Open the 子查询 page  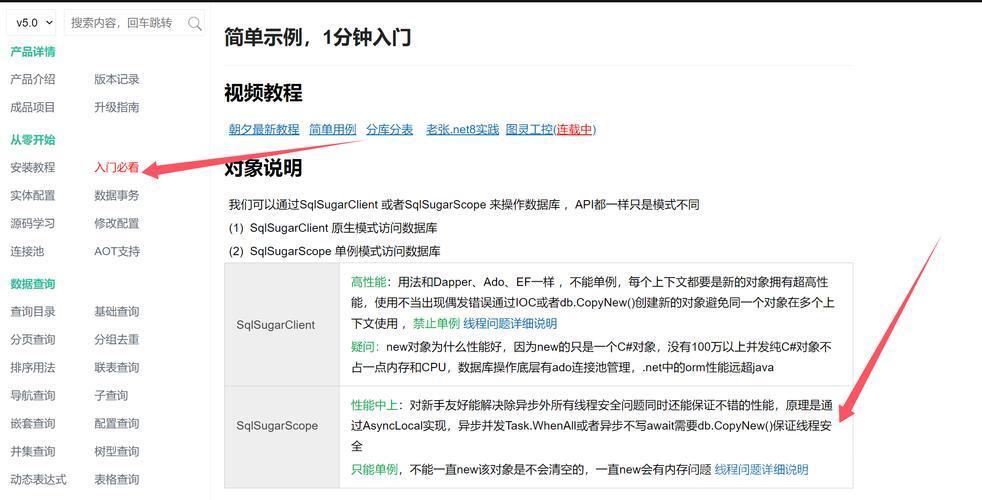(111, 395)
